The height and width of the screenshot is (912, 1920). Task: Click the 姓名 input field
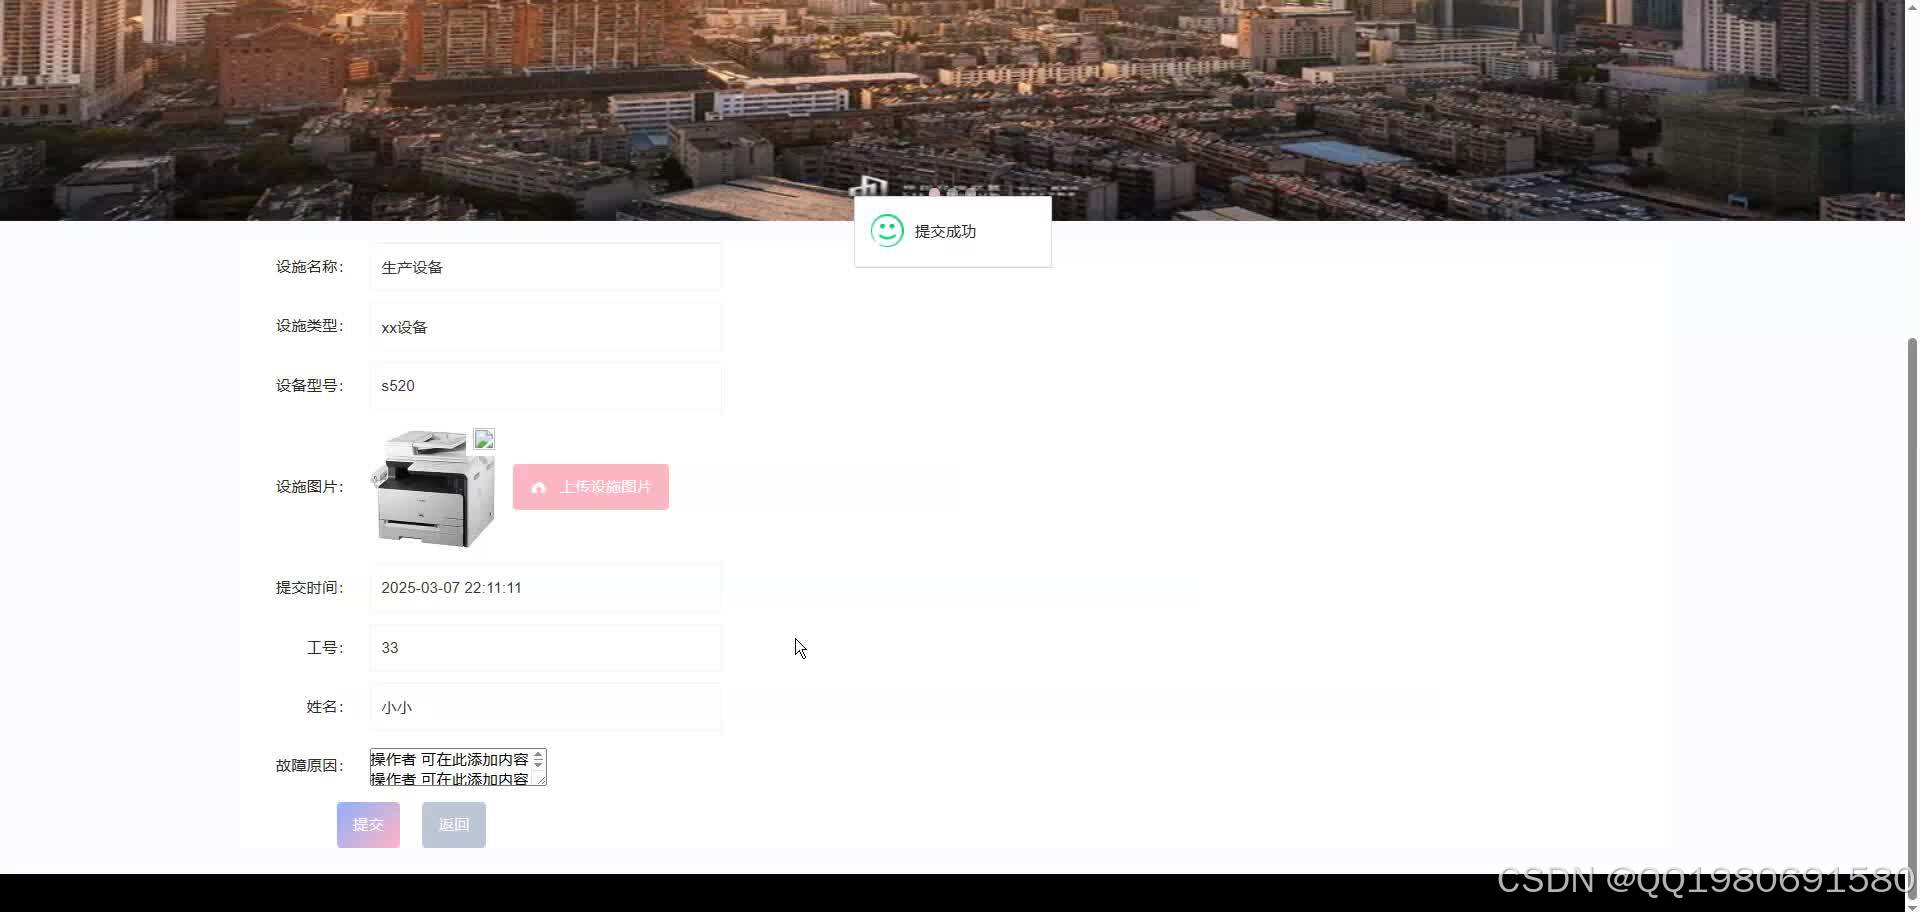pyautogui.click(x=545, y=707)
